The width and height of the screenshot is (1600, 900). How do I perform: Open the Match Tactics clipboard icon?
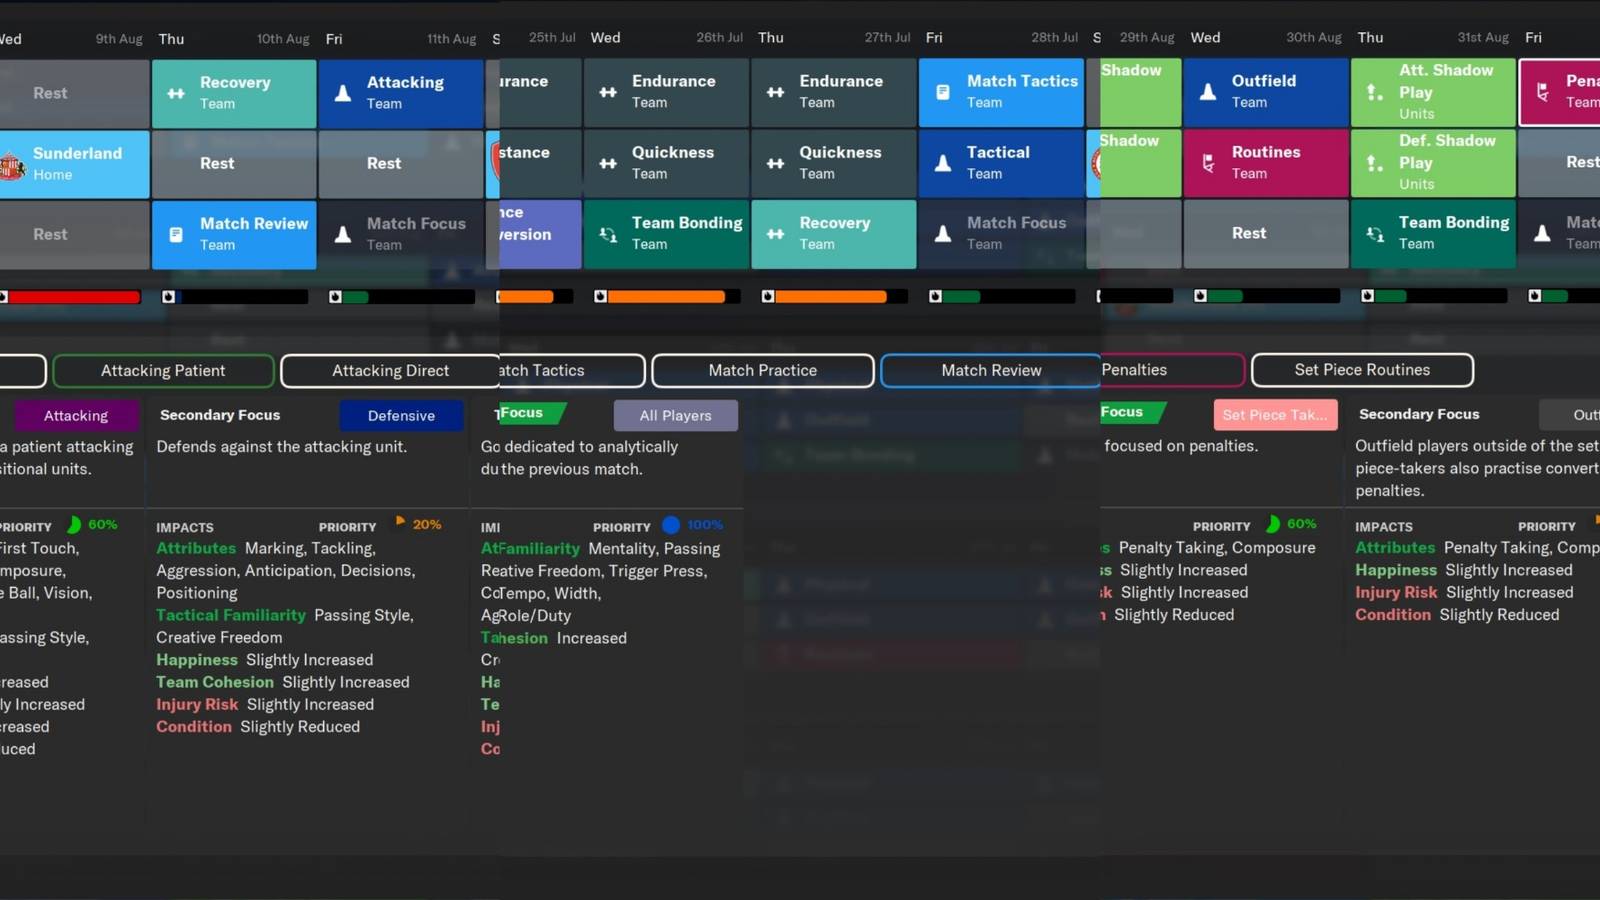(941, 92)
